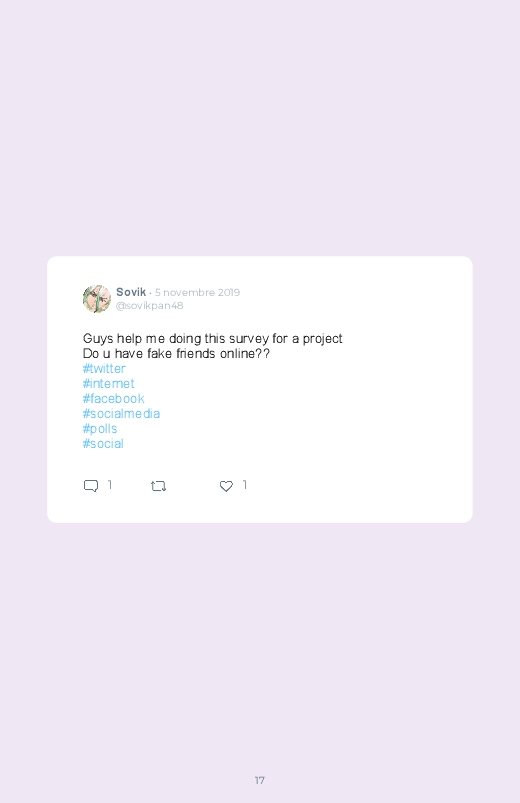Image resolution: width=520 pixels, height=803 pixels.
Task: Click the lavender page background above card
Action: click(x=260, y=128)
